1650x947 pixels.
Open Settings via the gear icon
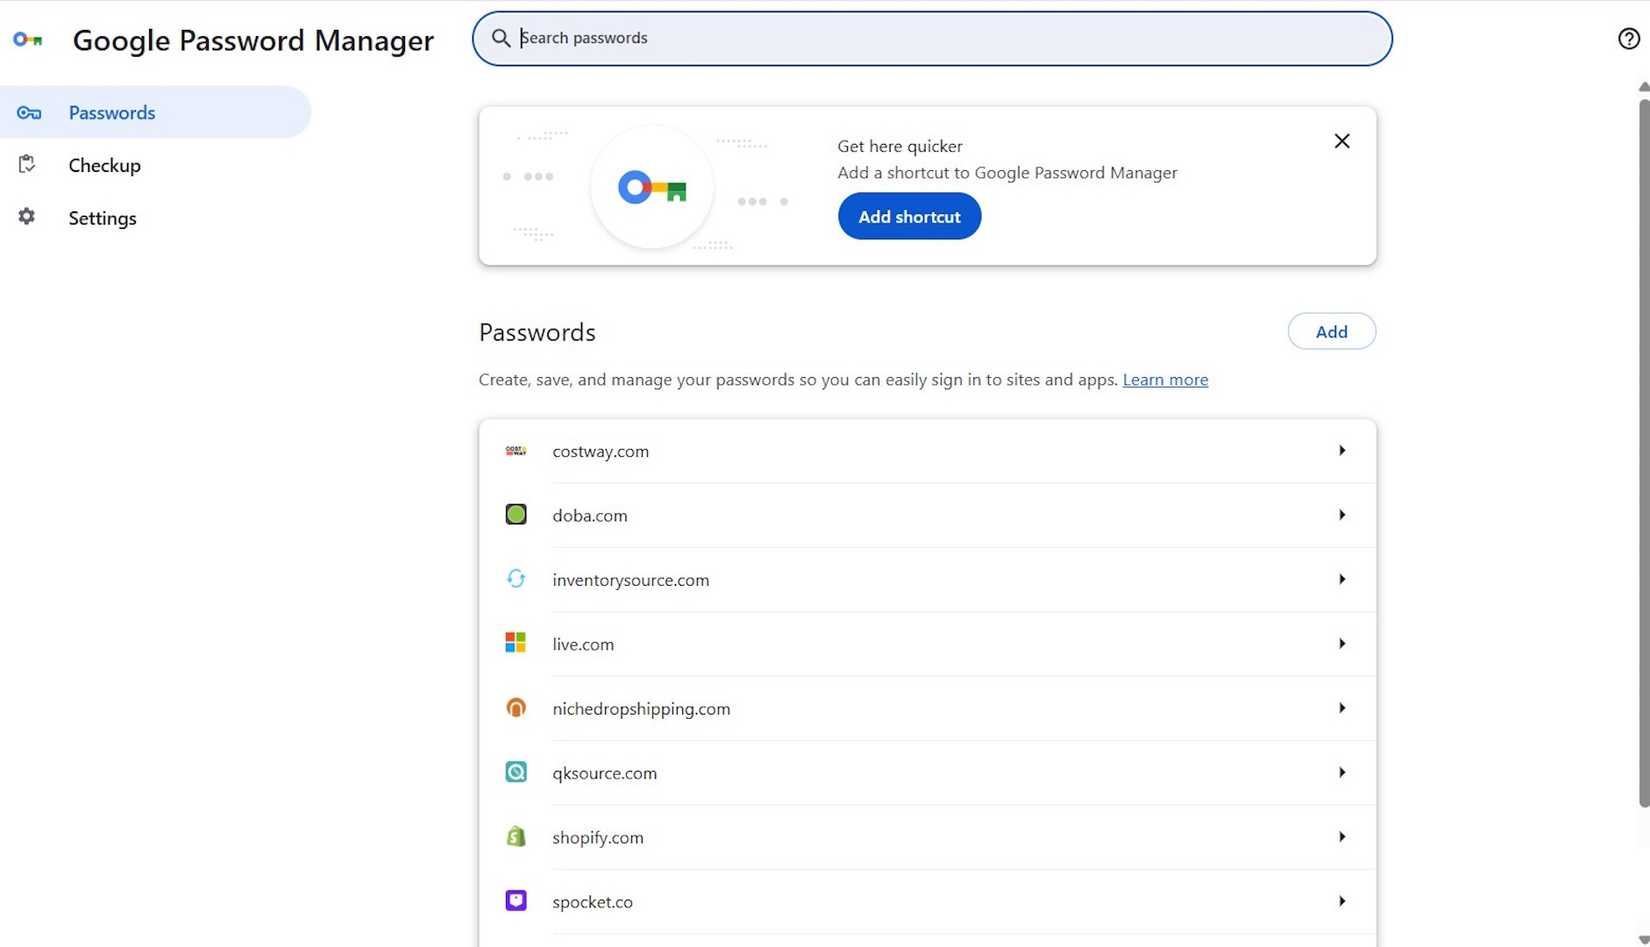(x=27, y=217)
